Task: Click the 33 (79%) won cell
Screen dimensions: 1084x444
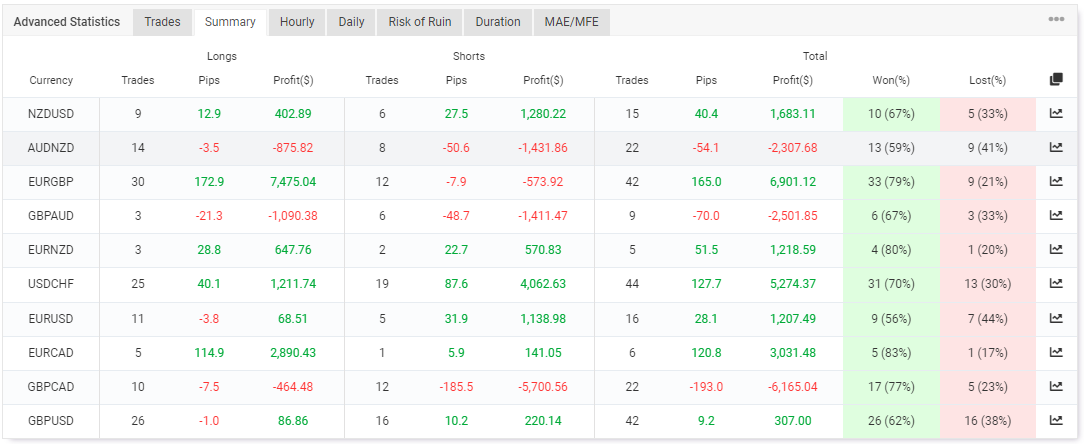Action: click(x=891, y=182)
